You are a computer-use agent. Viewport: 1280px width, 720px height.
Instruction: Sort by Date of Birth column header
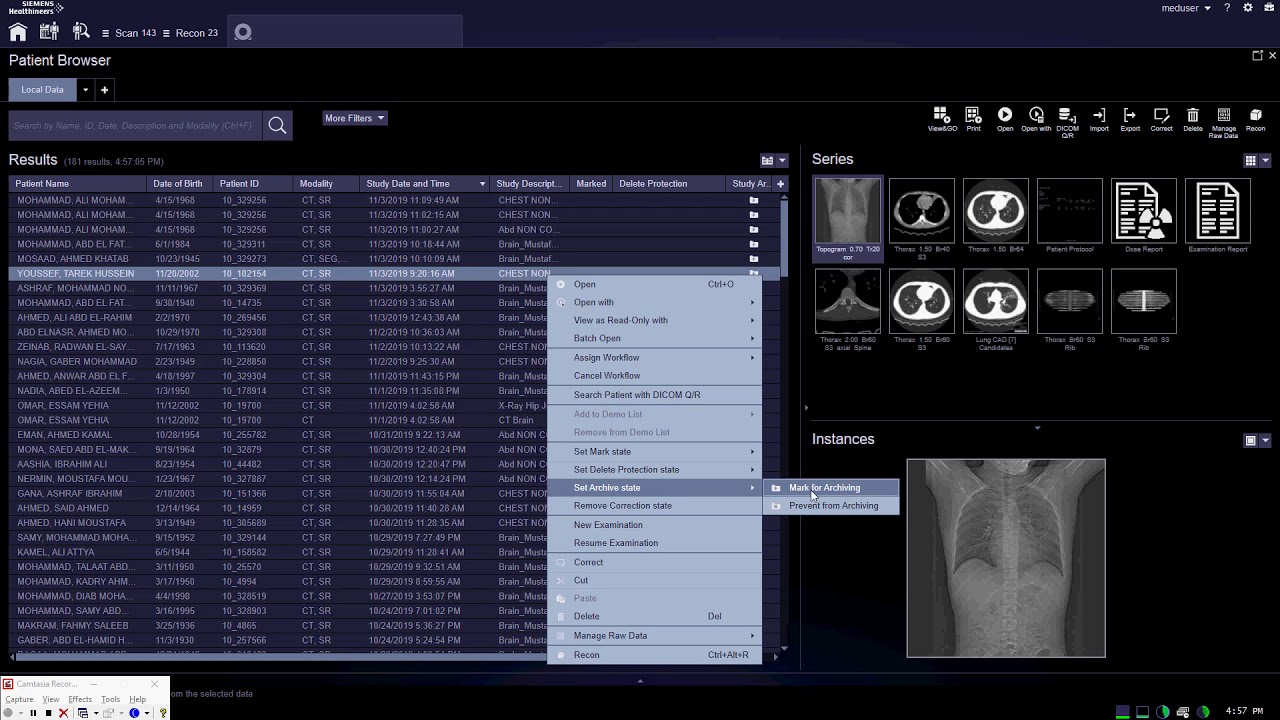click(181, 184)
